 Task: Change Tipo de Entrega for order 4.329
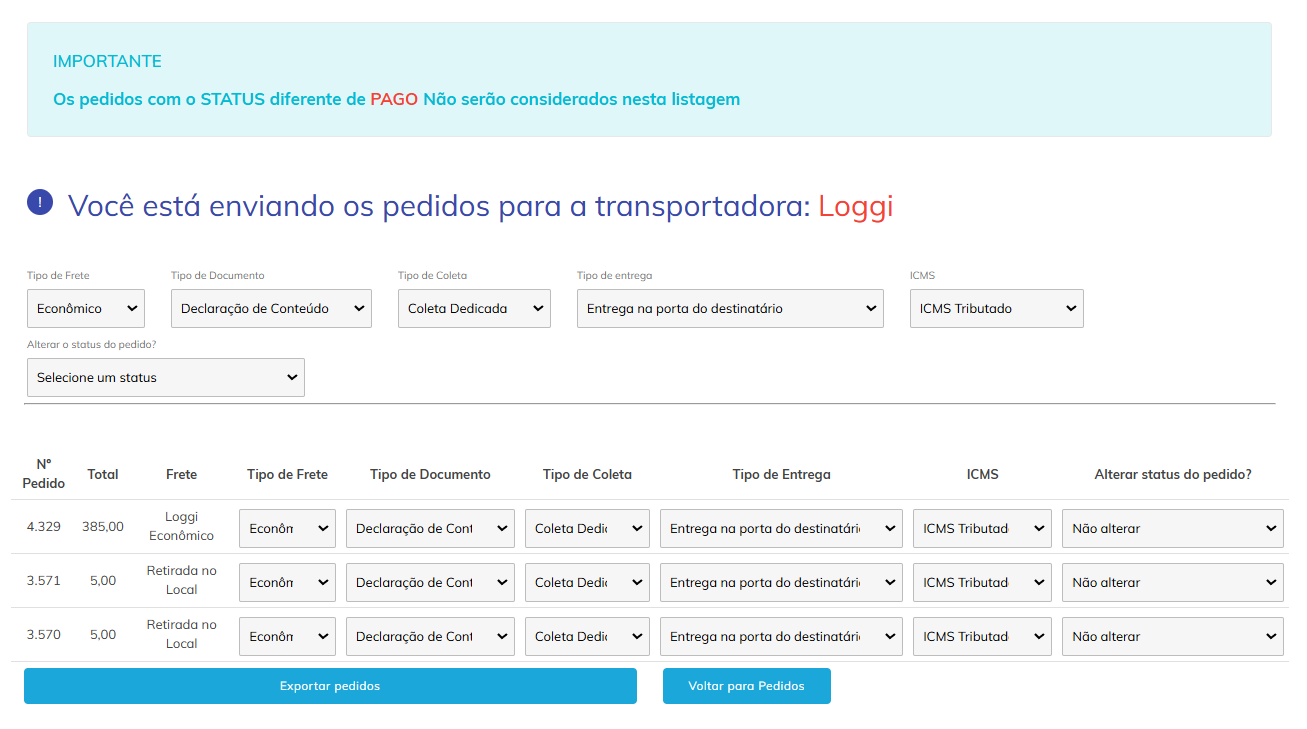coord(781,528)
